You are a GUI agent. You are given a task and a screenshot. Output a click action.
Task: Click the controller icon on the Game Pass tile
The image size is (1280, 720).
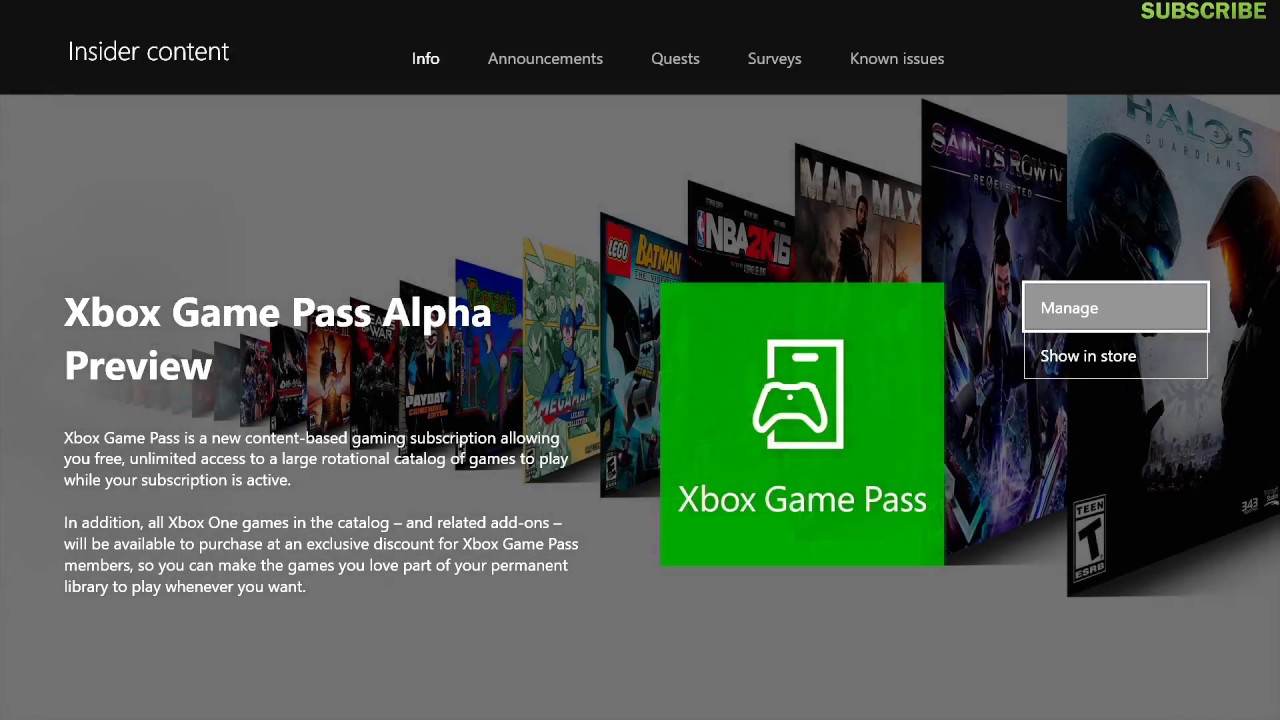(798, 394)
